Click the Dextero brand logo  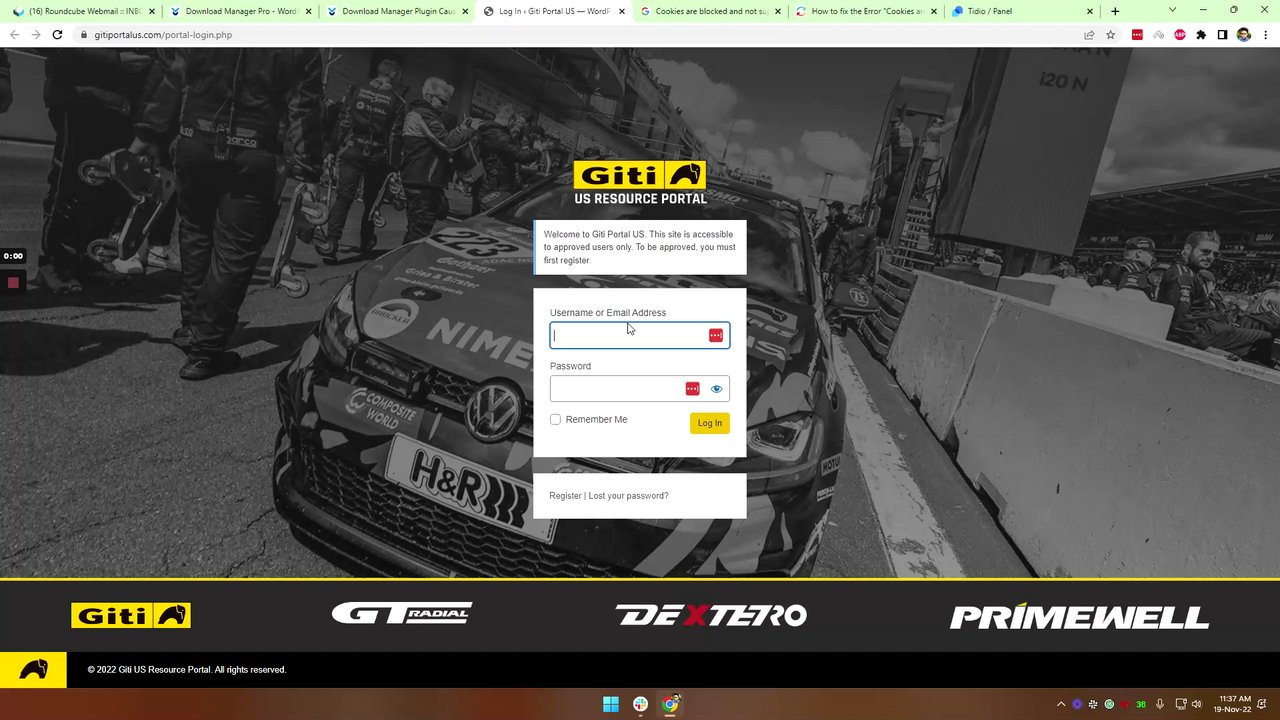[x=711, y=614]
